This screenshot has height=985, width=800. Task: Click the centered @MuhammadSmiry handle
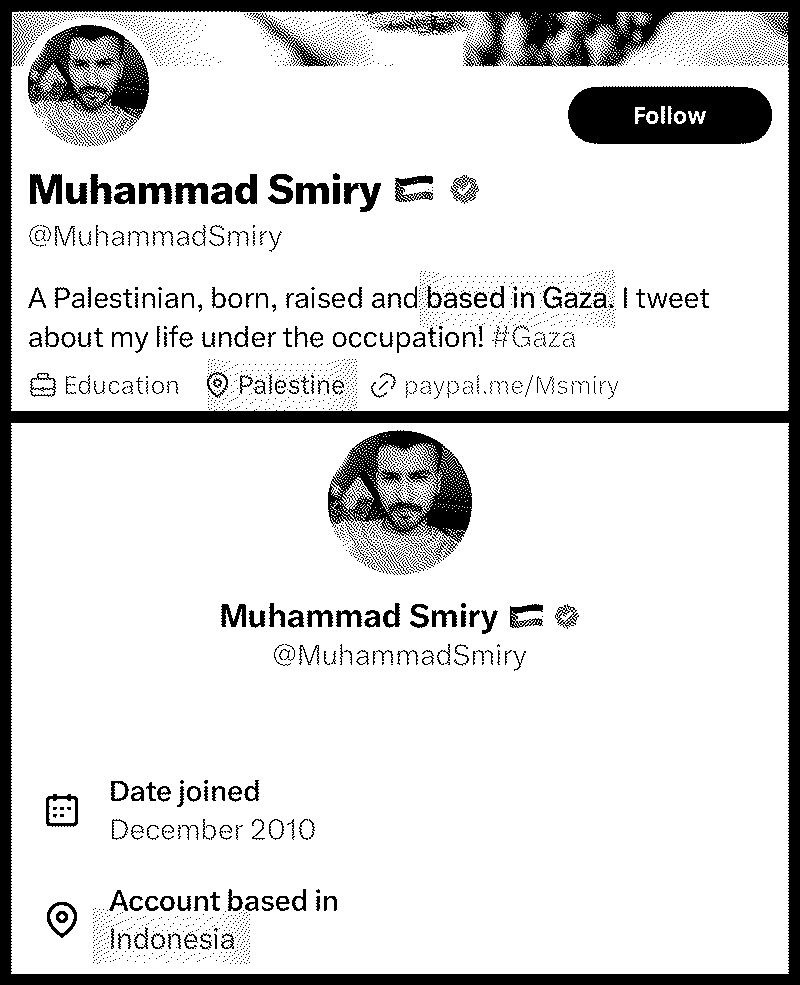(399, 656)
